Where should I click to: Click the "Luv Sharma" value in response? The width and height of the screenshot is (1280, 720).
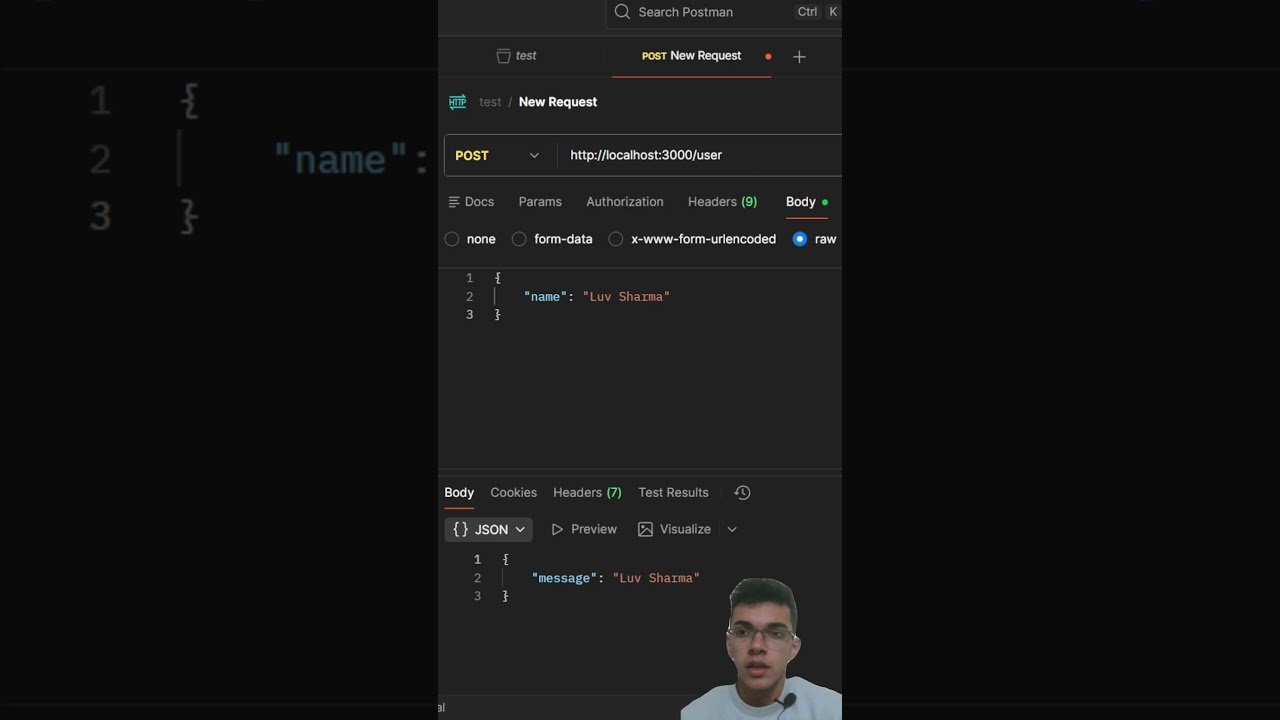pyautogui.click(x=656, y=579)
